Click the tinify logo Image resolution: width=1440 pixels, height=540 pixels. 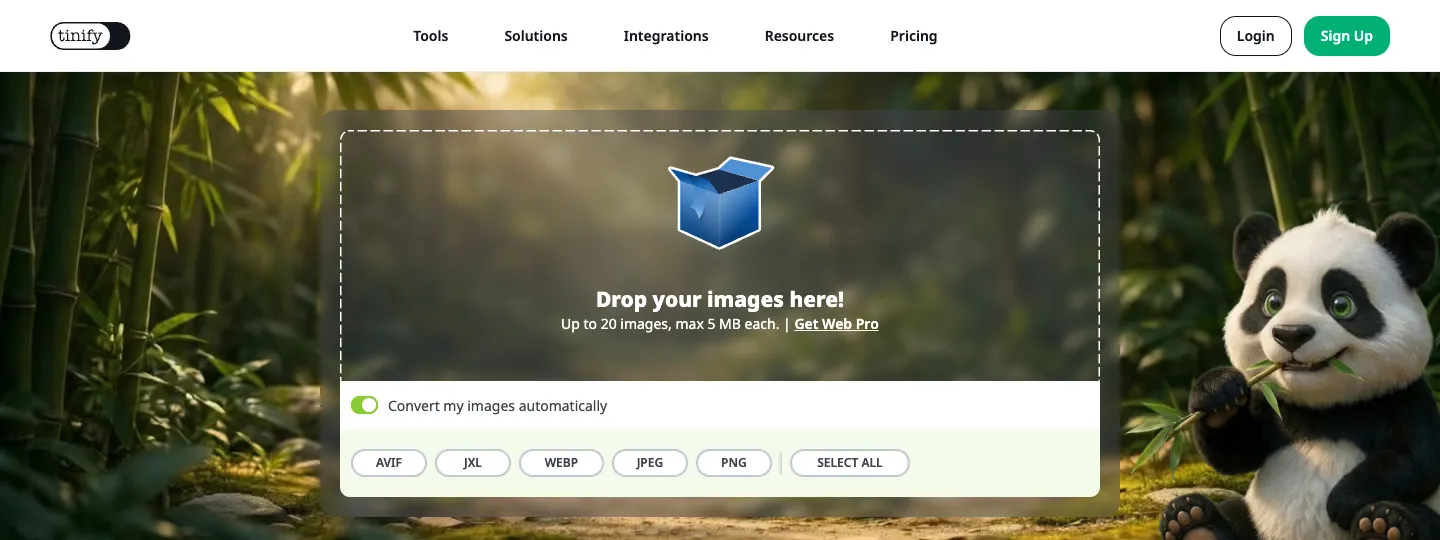90,36
